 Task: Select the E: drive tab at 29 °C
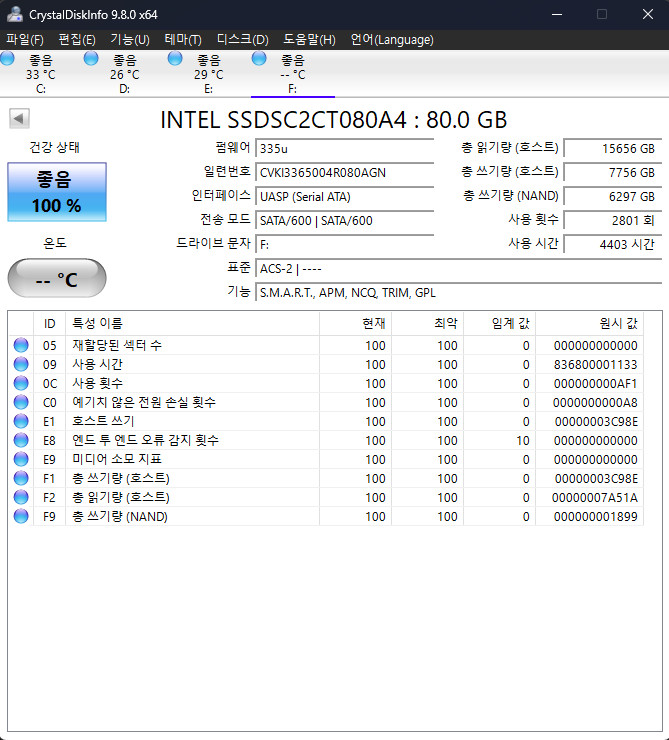pos(209,74)
